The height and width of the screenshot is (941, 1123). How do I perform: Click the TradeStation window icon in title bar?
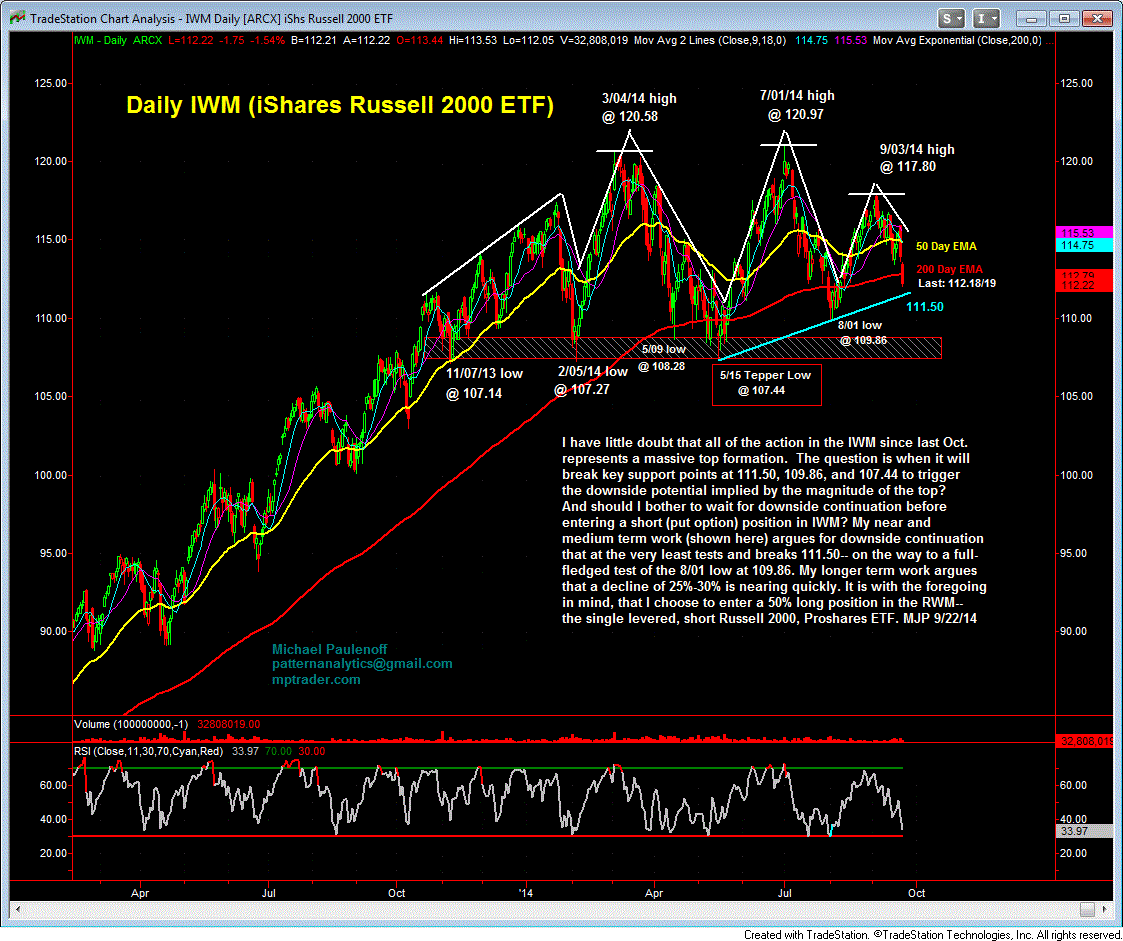click(17, 18)
